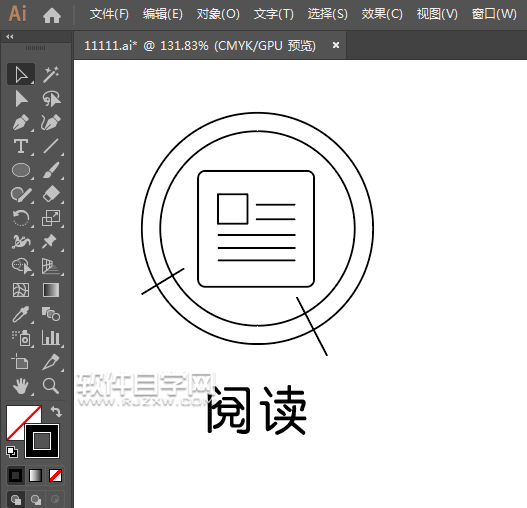Apply None mode button
This screenshot has height=508, width=527.
click(55, 475)
